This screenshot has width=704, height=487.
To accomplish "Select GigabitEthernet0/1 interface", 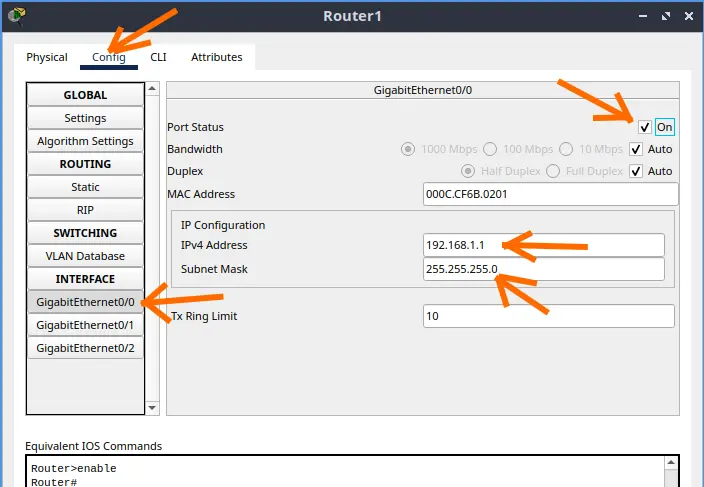I will 85,325.
